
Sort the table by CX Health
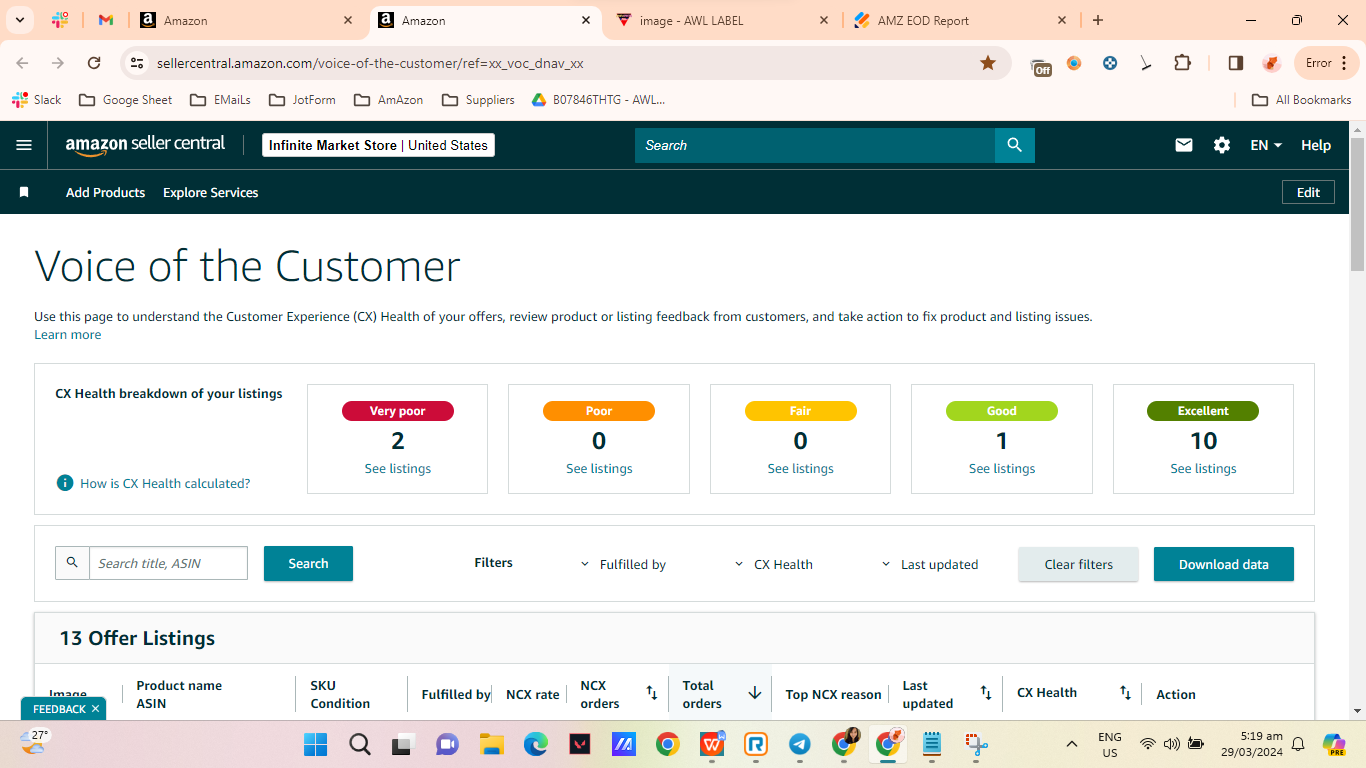click(1125, 693)
